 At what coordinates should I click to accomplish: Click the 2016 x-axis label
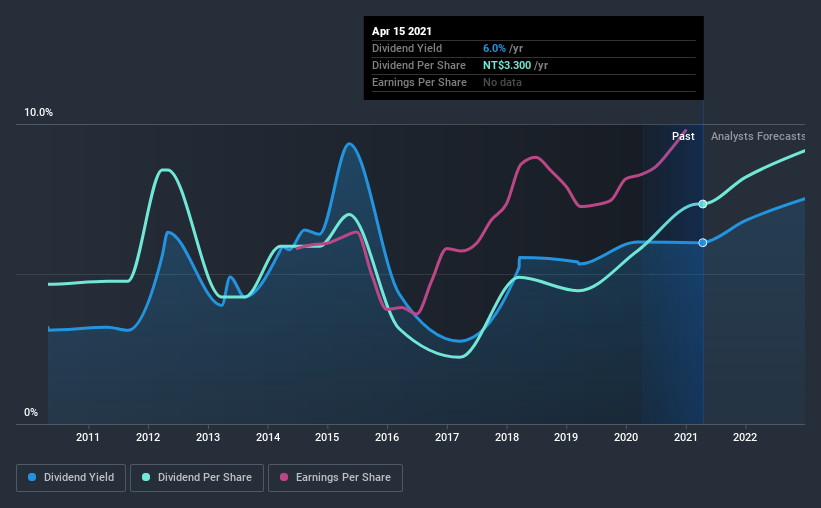click(x=387, y=437)
